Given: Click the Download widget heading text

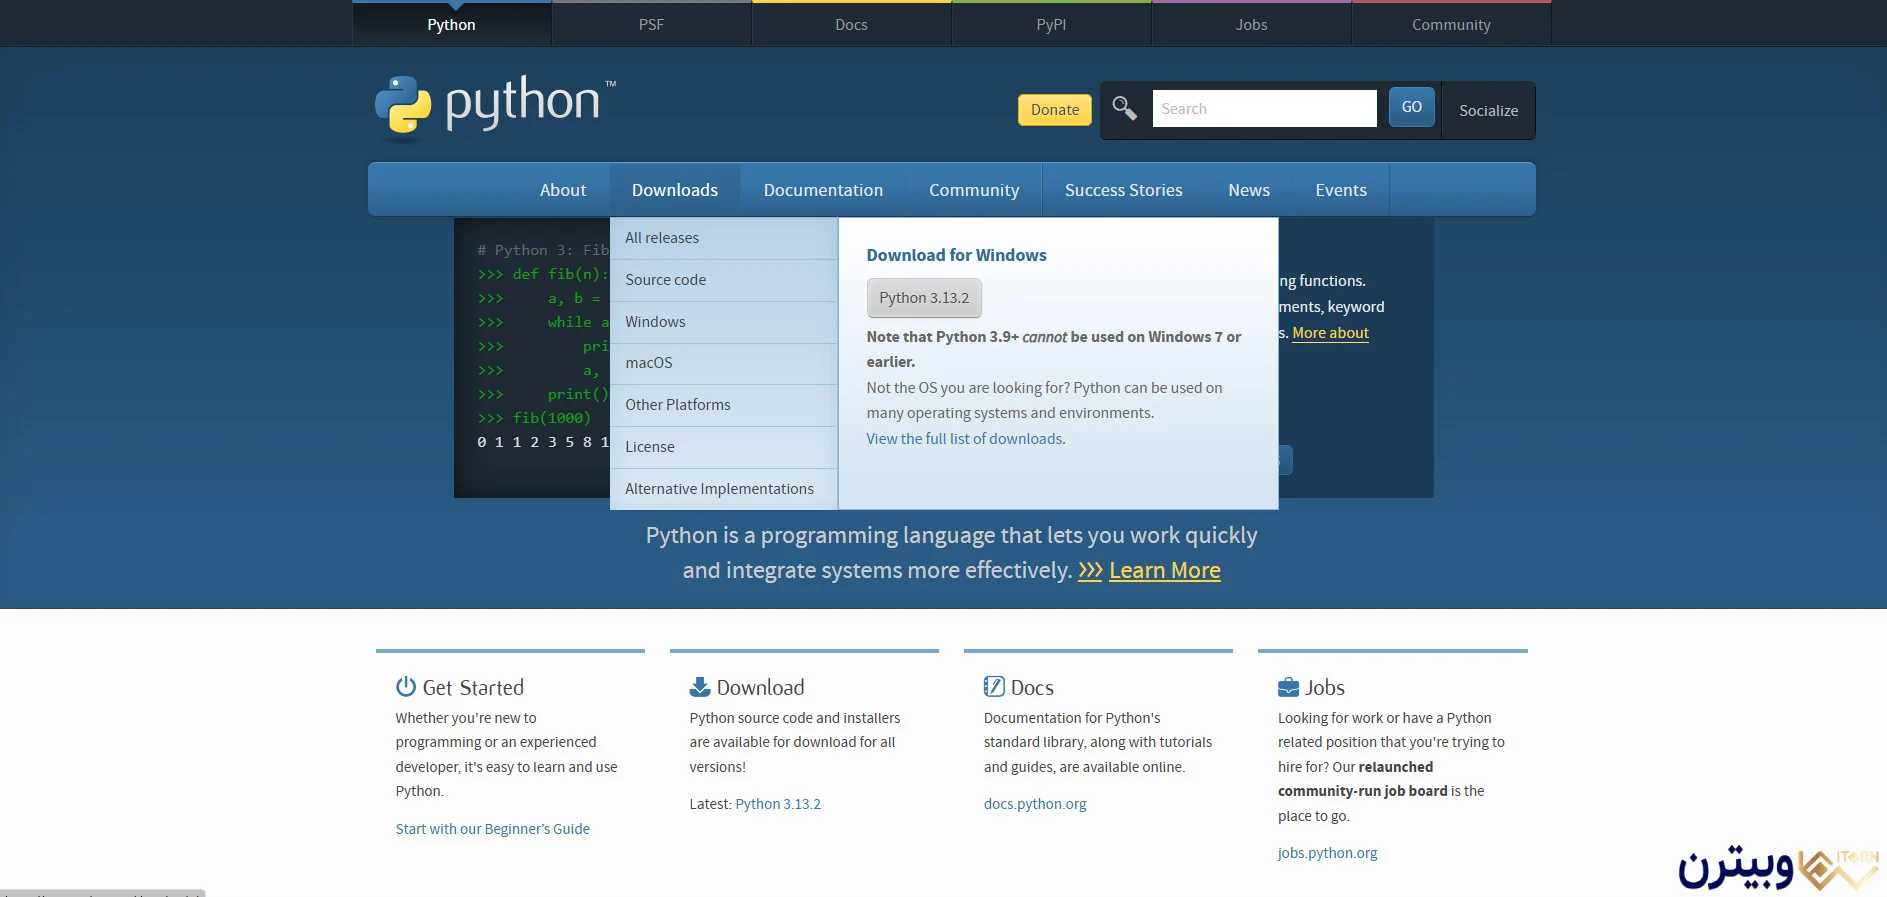Looking at the screenshot, I should coord(760,687).
